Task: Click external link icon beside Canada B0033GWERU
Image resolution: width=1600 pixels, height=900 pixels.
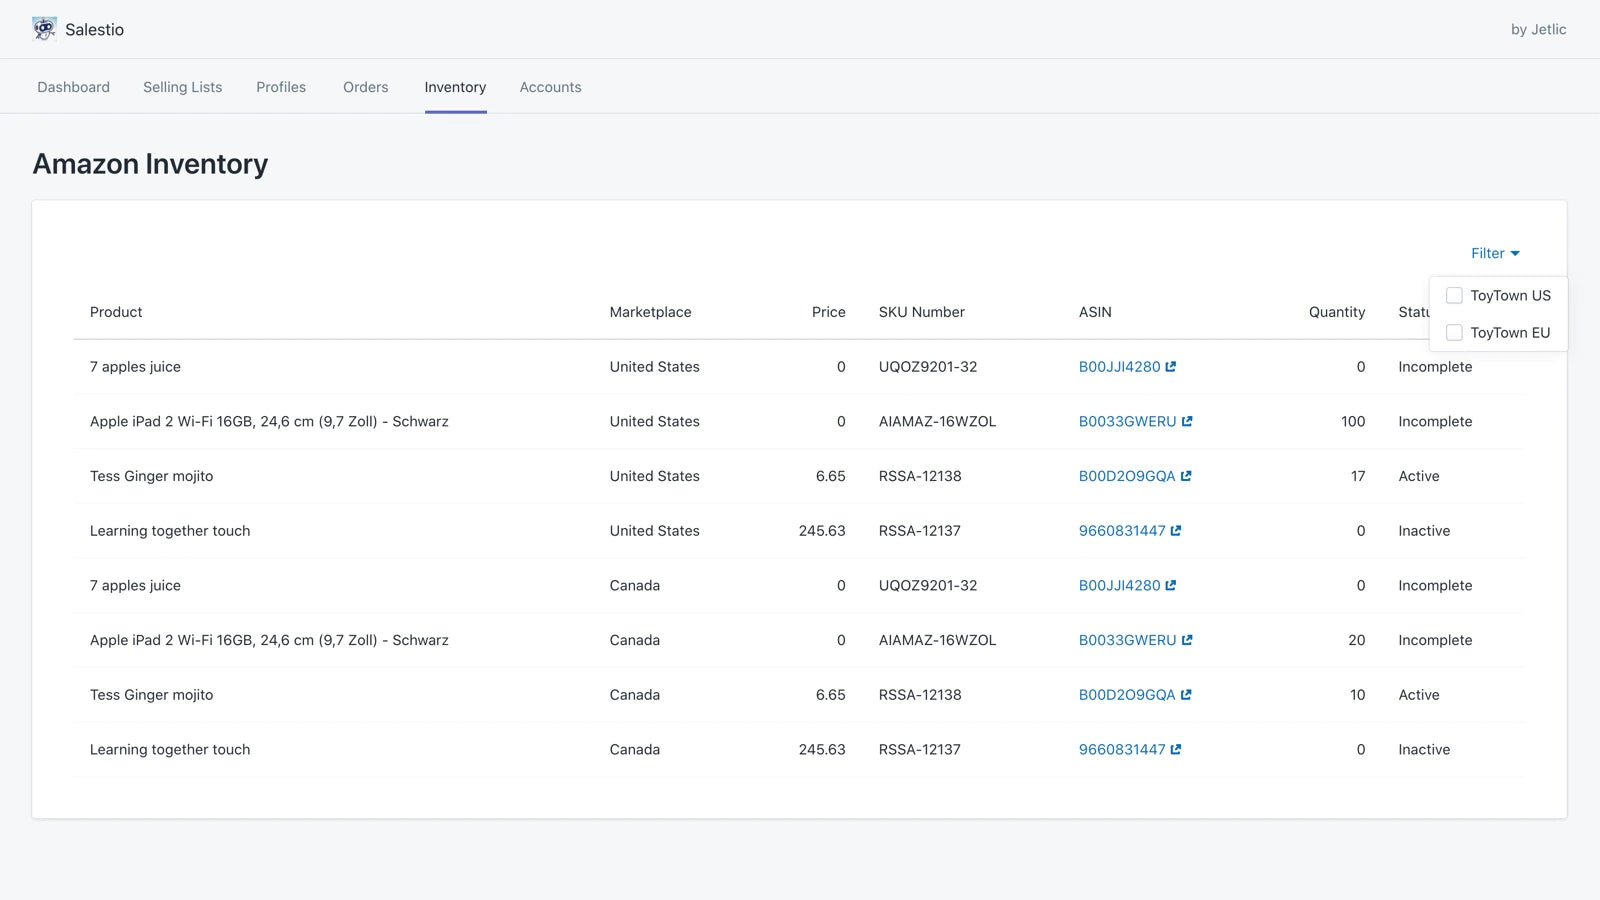Action: coord(1187,640)
